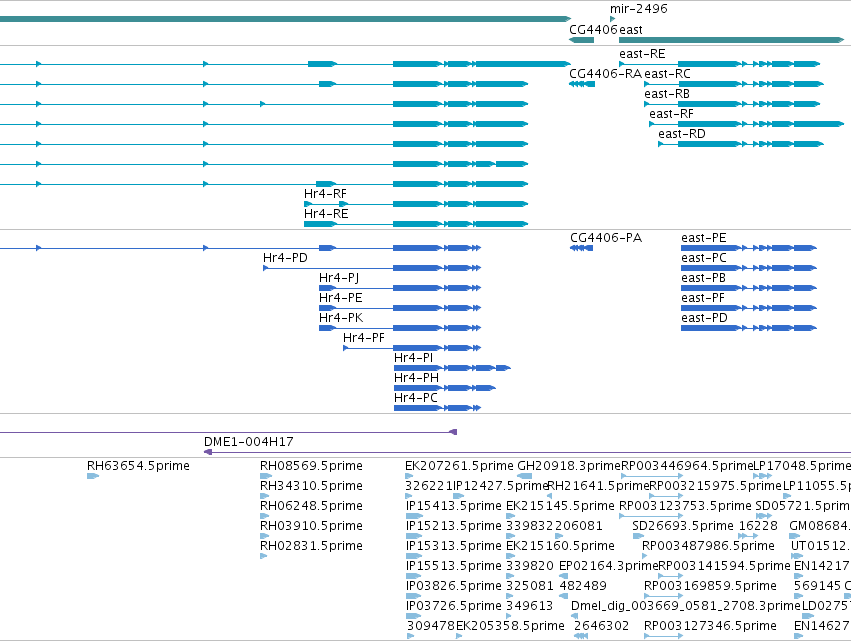Click the RP003141594.5prime EST label
This screenshot has height=641, width=851.
point(724,566)
